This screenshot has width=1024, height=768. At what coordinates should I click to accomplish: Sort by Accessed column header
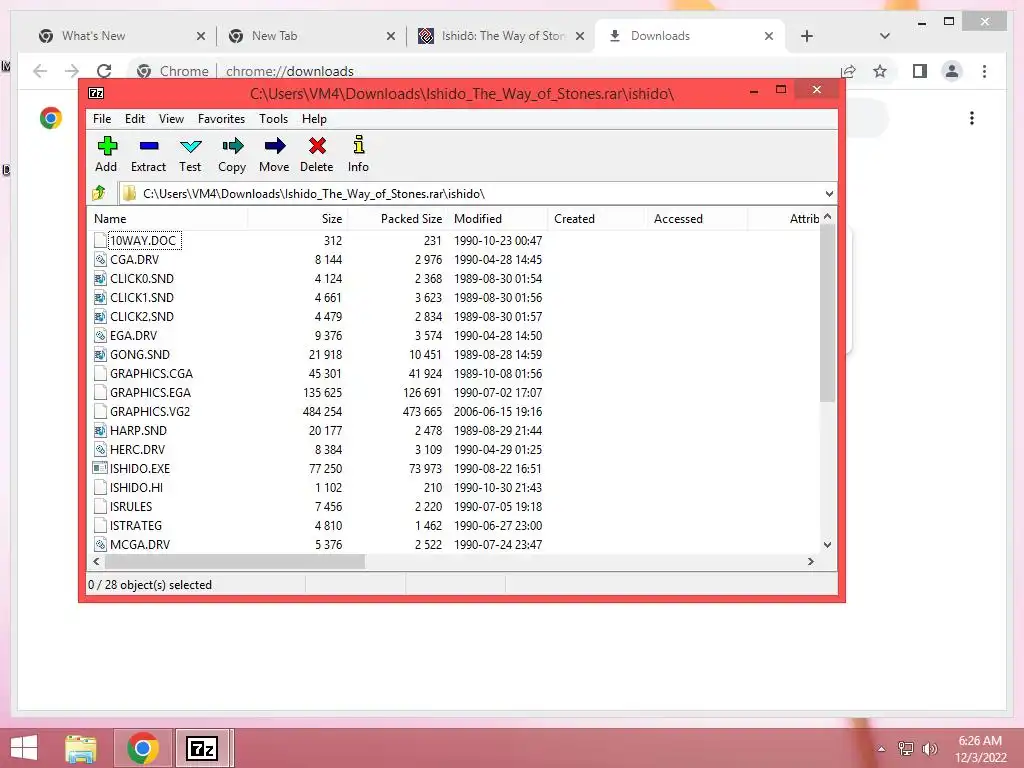[697, 219]
